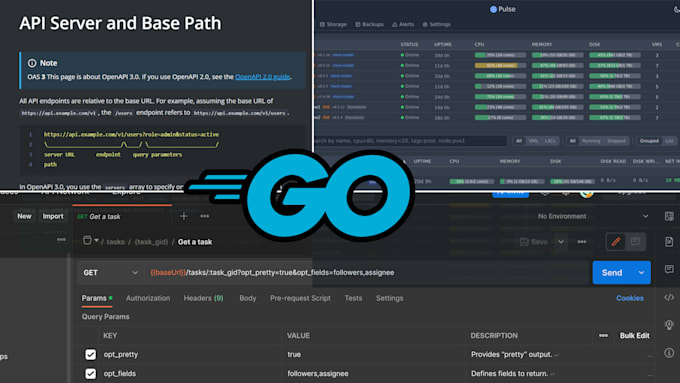Open the Storage tab in Pulse
The height and width of the screenshot is (383, 680).
(x=333, y=24)
